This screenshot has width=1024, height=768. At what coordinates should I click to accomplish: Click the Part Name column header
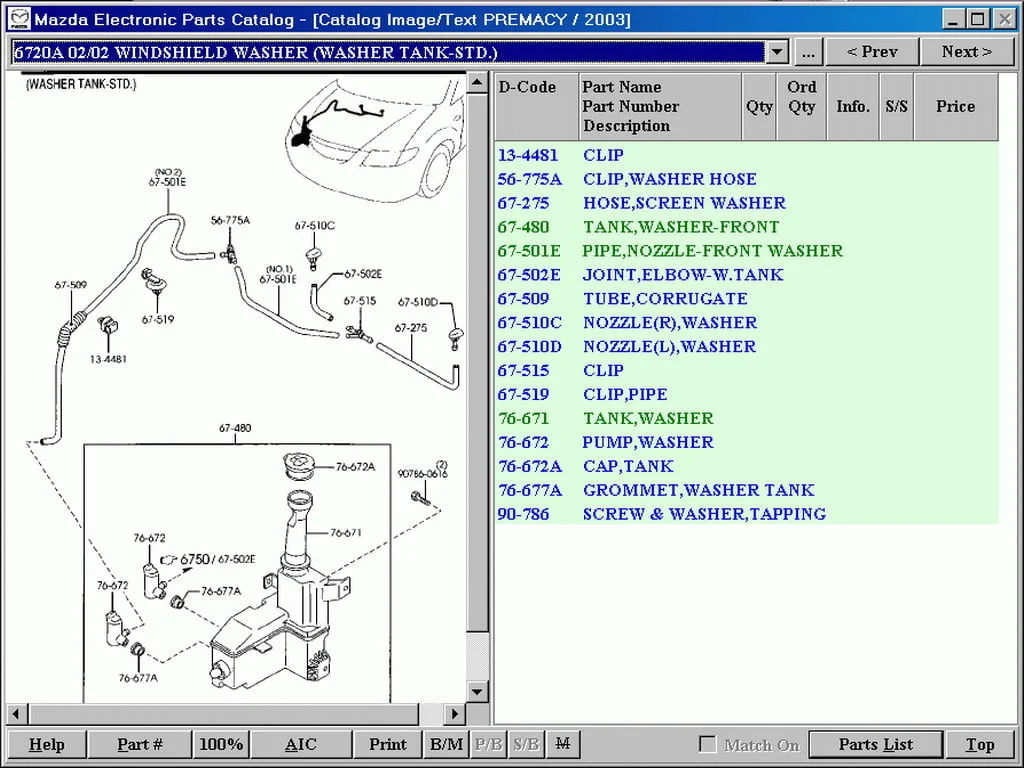pos(660,106)
